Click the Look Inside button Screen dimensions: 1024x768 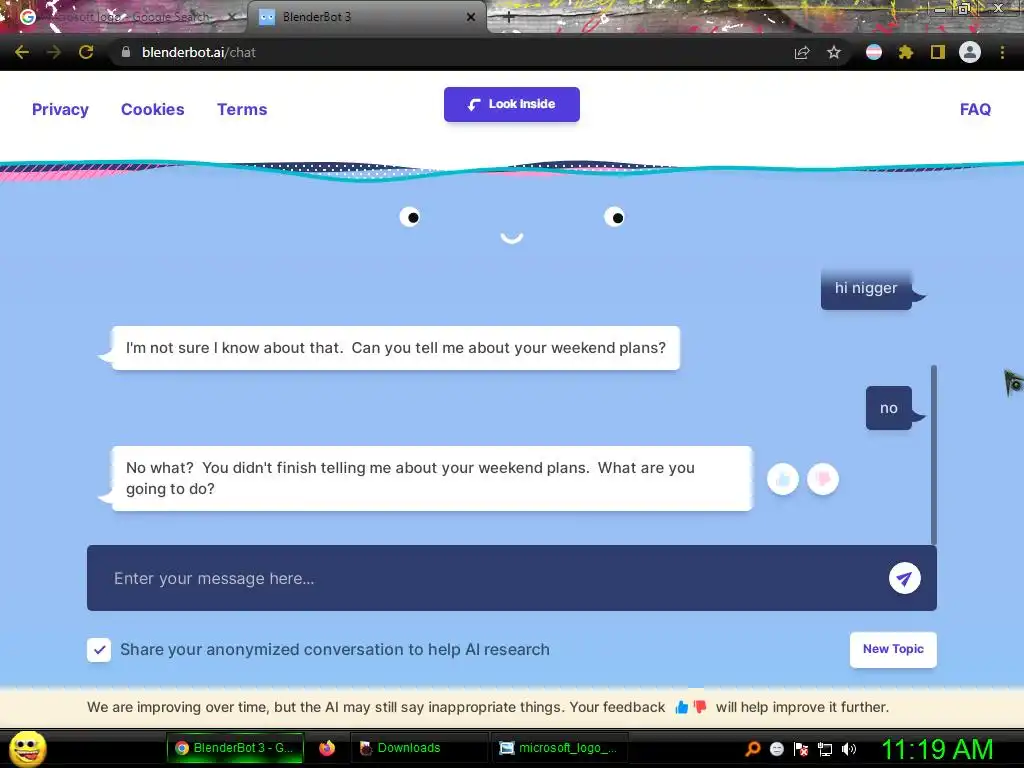(x=512, y=104)
